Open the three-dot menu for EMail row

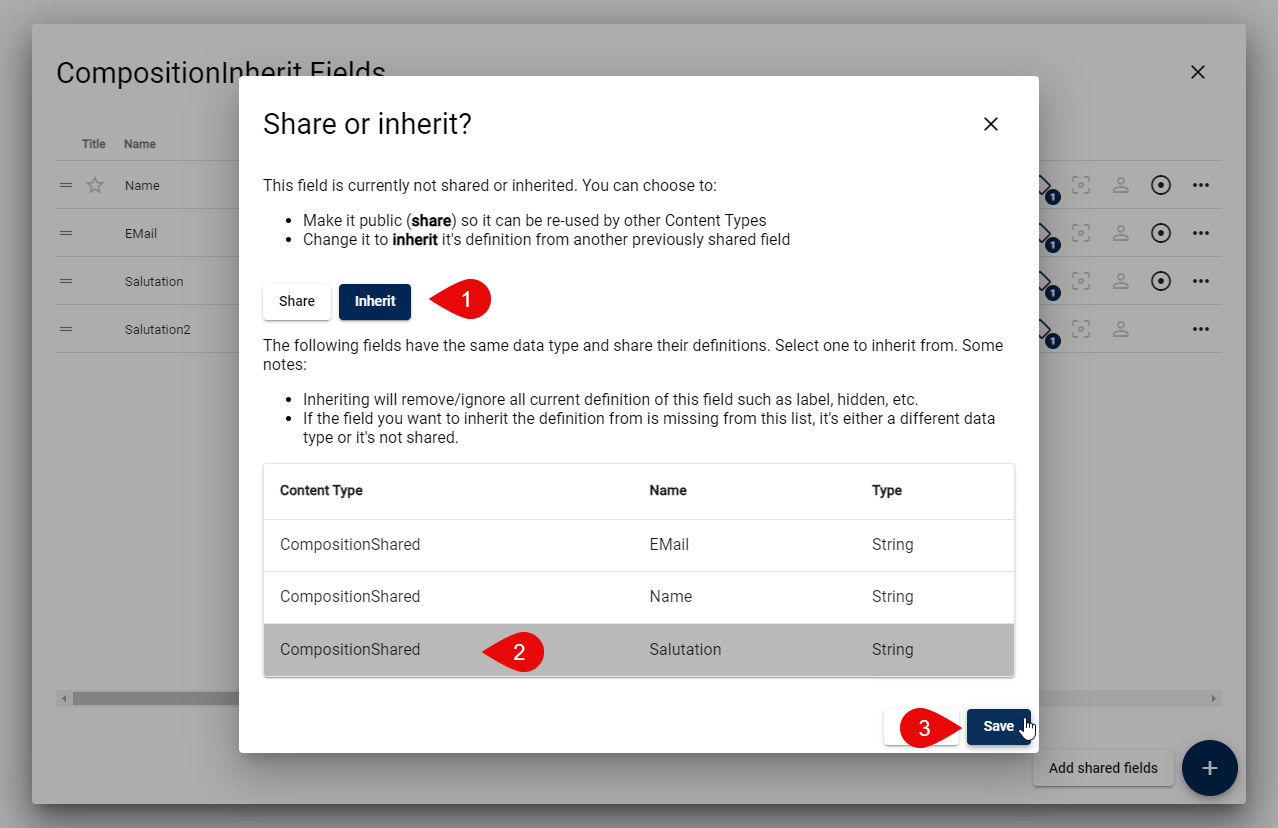[1201, 233]
